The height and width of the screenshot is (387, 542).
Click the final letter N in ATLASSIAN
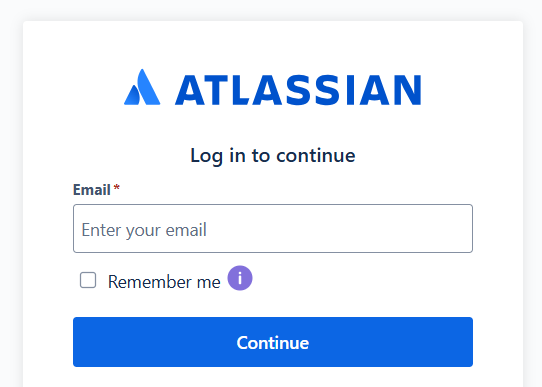point(407,90)
